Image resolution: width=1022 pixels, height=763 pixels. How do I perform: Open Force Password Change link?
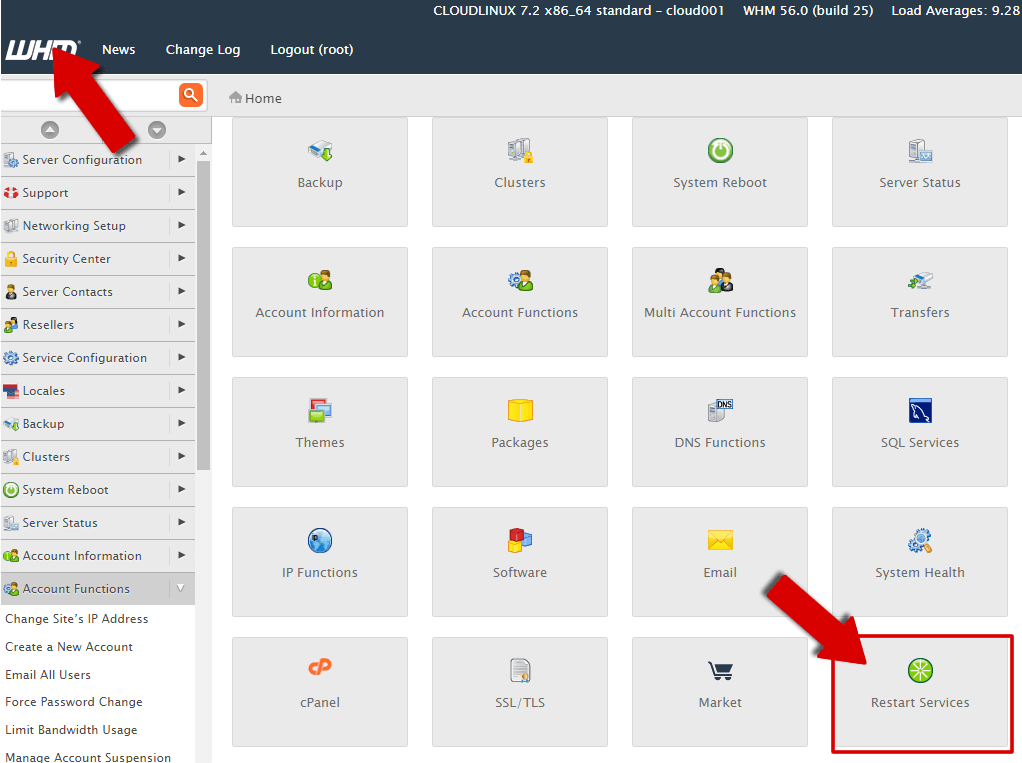[x=74, y=702]
